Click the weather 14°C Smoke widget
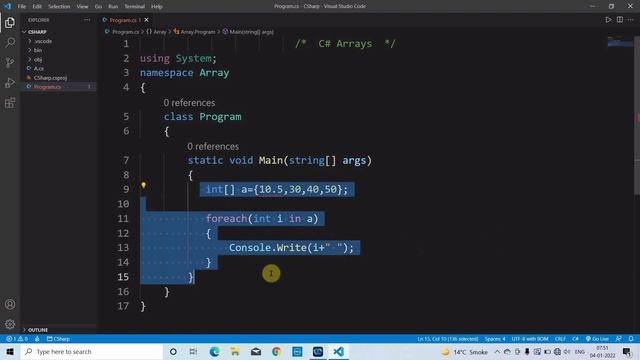This screenshot has width=640, height=360. click(464, 351)
